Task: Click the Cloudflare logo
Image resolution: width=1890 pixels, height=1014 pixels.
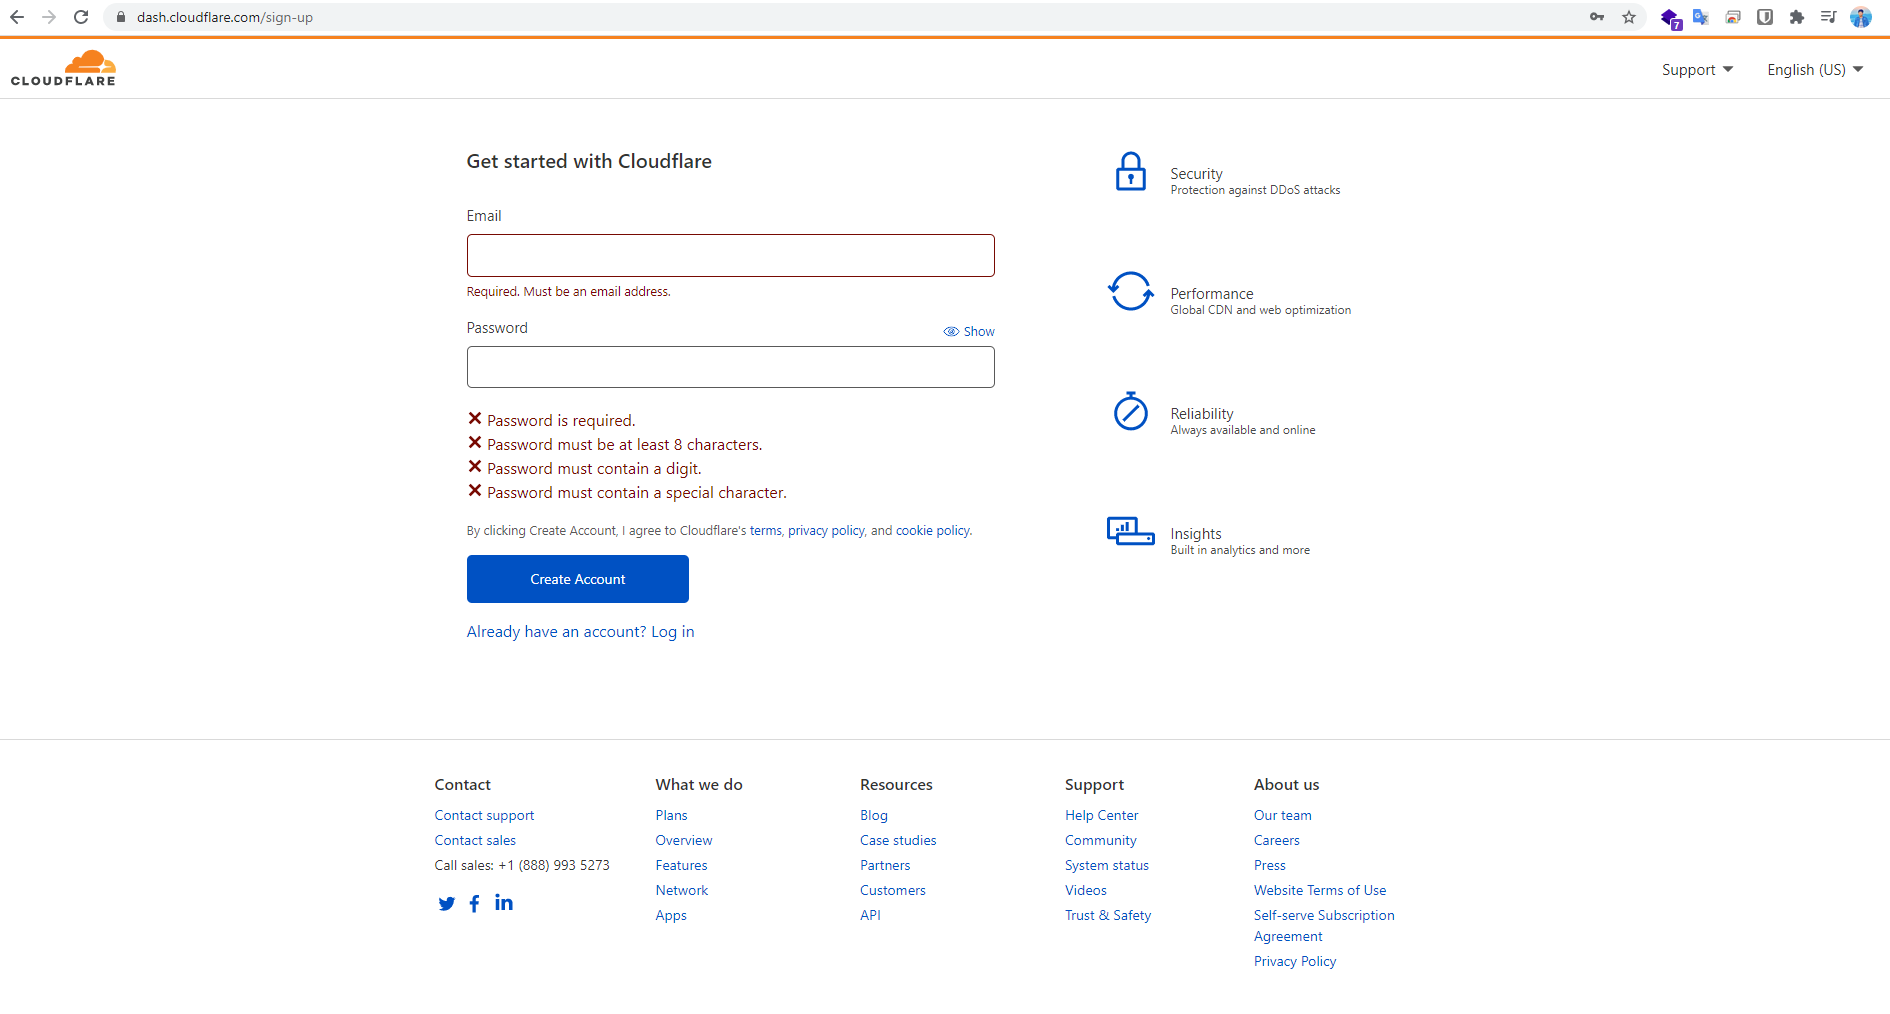Action: (x=63, y=68)
